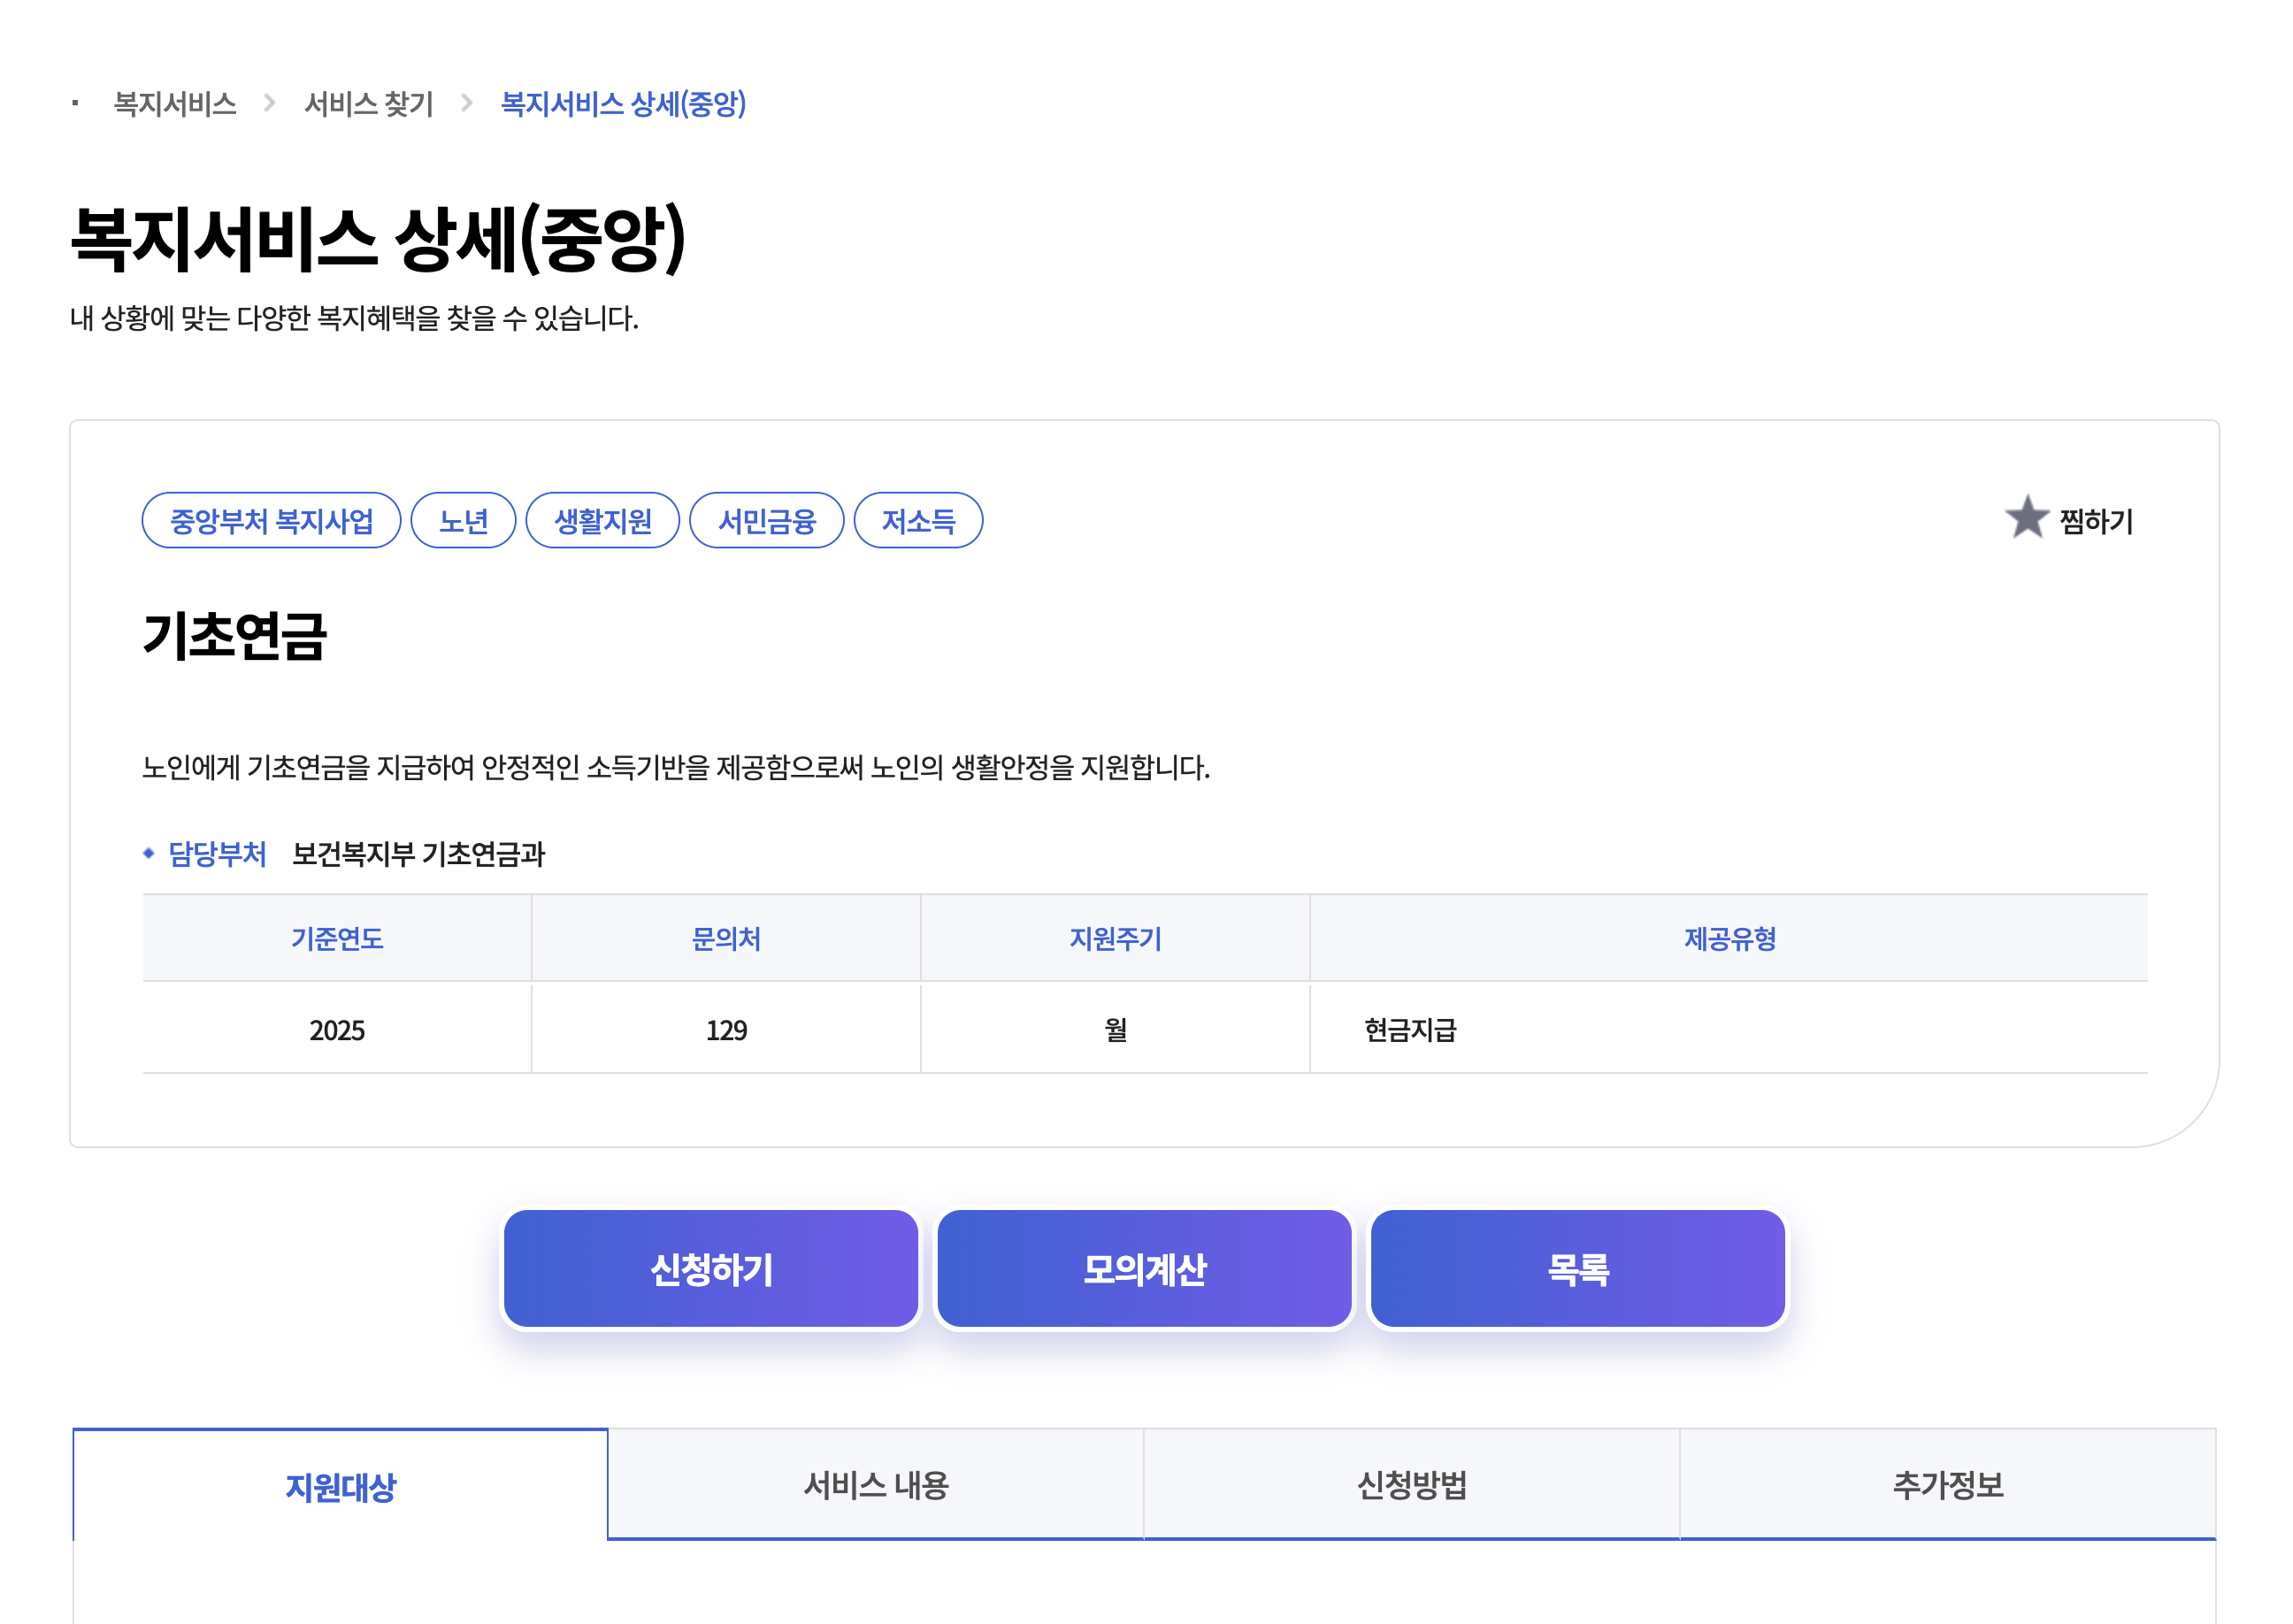Click the 129 contact number cell
This screenshot has height=1624, width=2293.
click(x=726, y=1030)
